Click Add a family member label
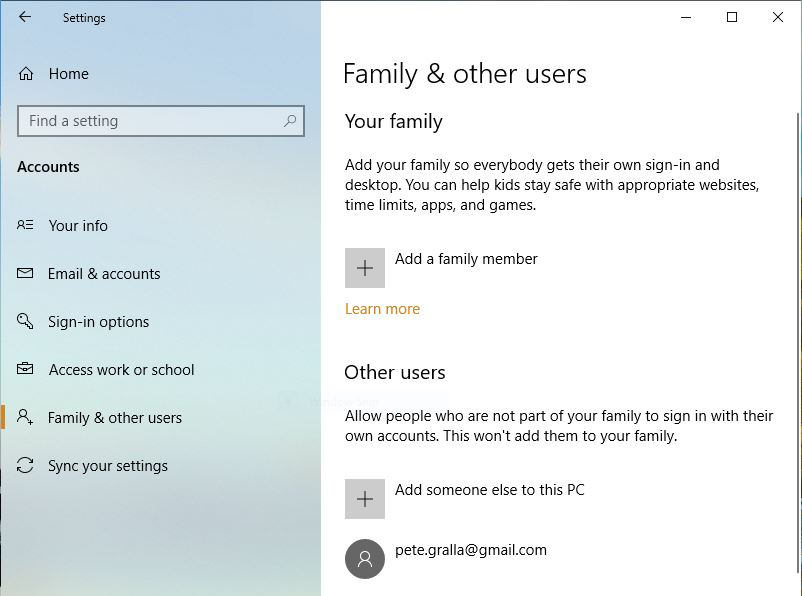Viewport: 802px width, 596px height. click(466, 259)
